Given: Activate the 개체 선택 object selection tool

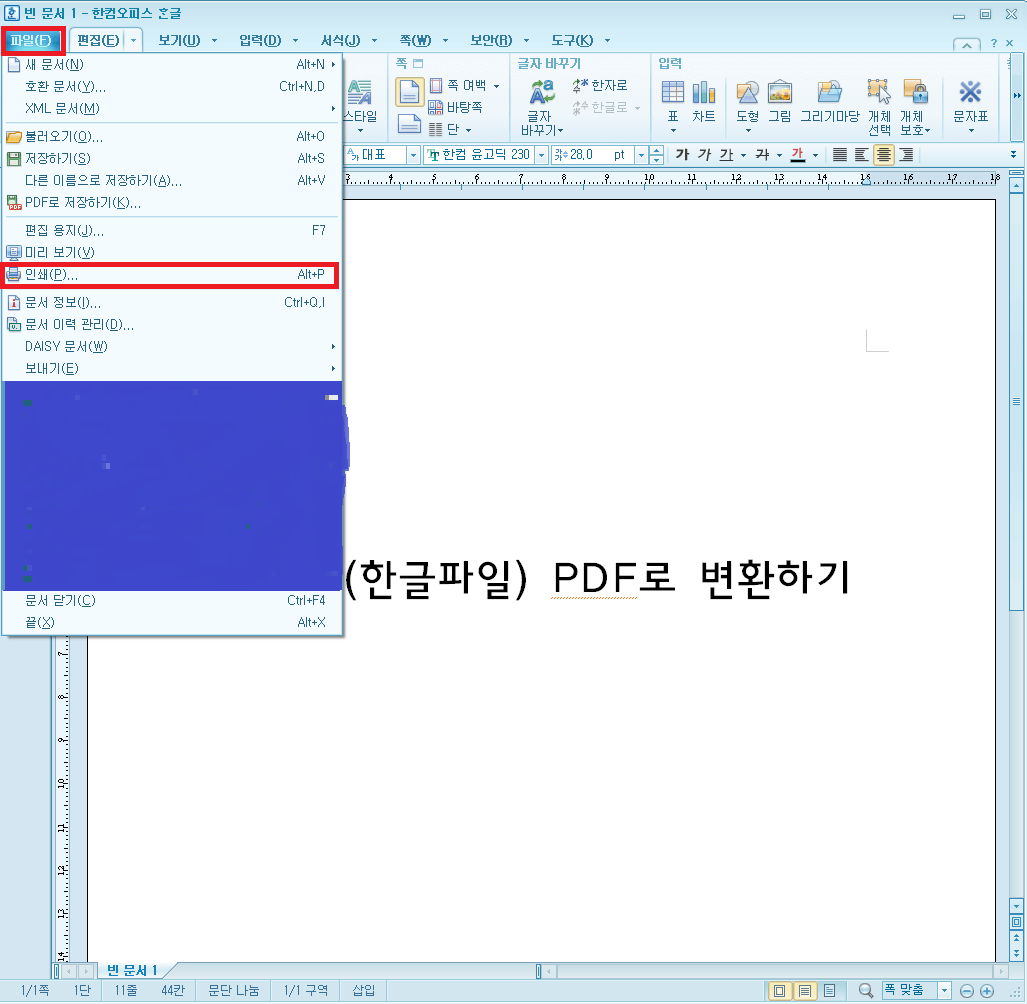Looking at the screenshot, I should coord(878,100).
